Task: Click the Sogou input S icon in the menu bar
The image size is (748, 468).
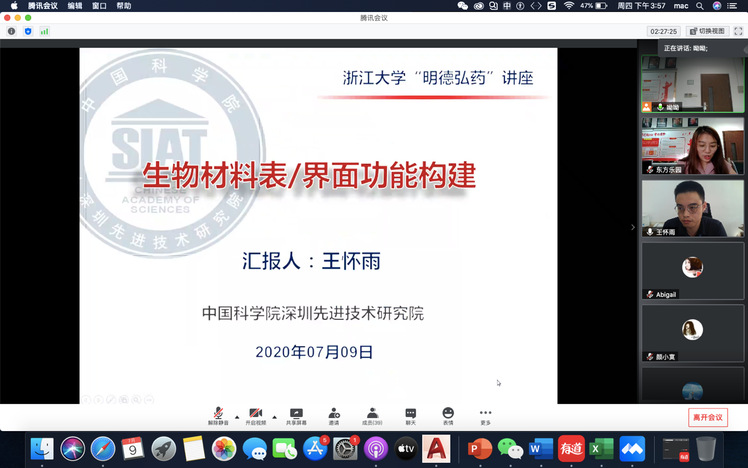Action: tap(551, 6)
